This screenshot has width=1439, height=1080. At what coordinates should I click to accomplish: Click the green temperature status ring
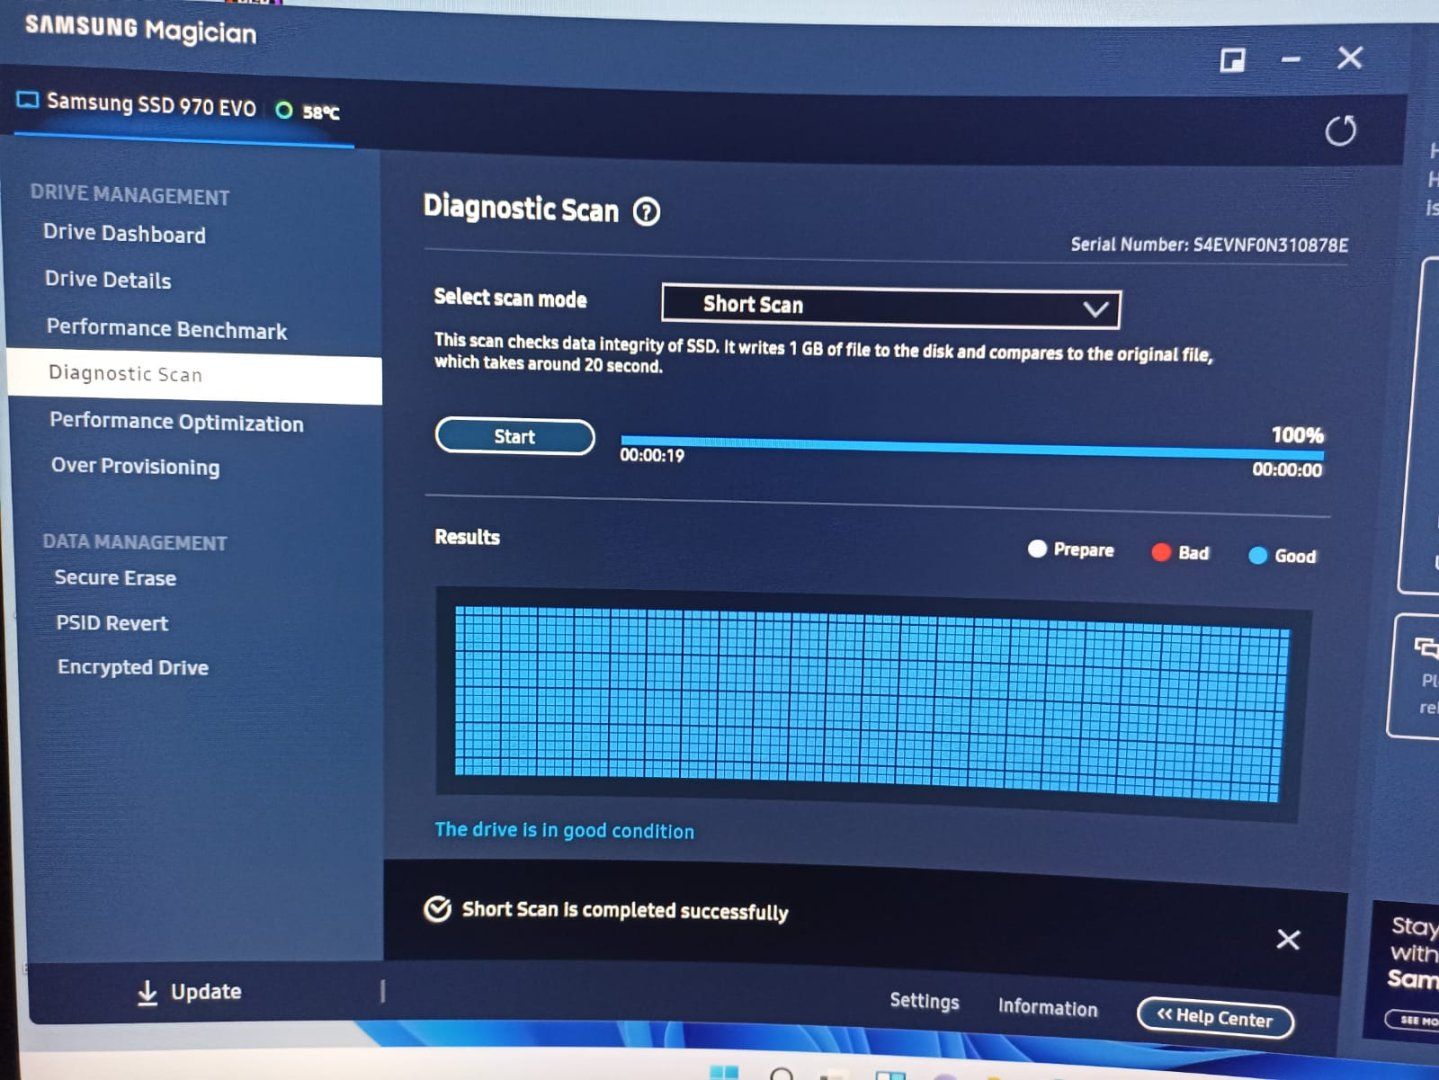click(284, 110)
